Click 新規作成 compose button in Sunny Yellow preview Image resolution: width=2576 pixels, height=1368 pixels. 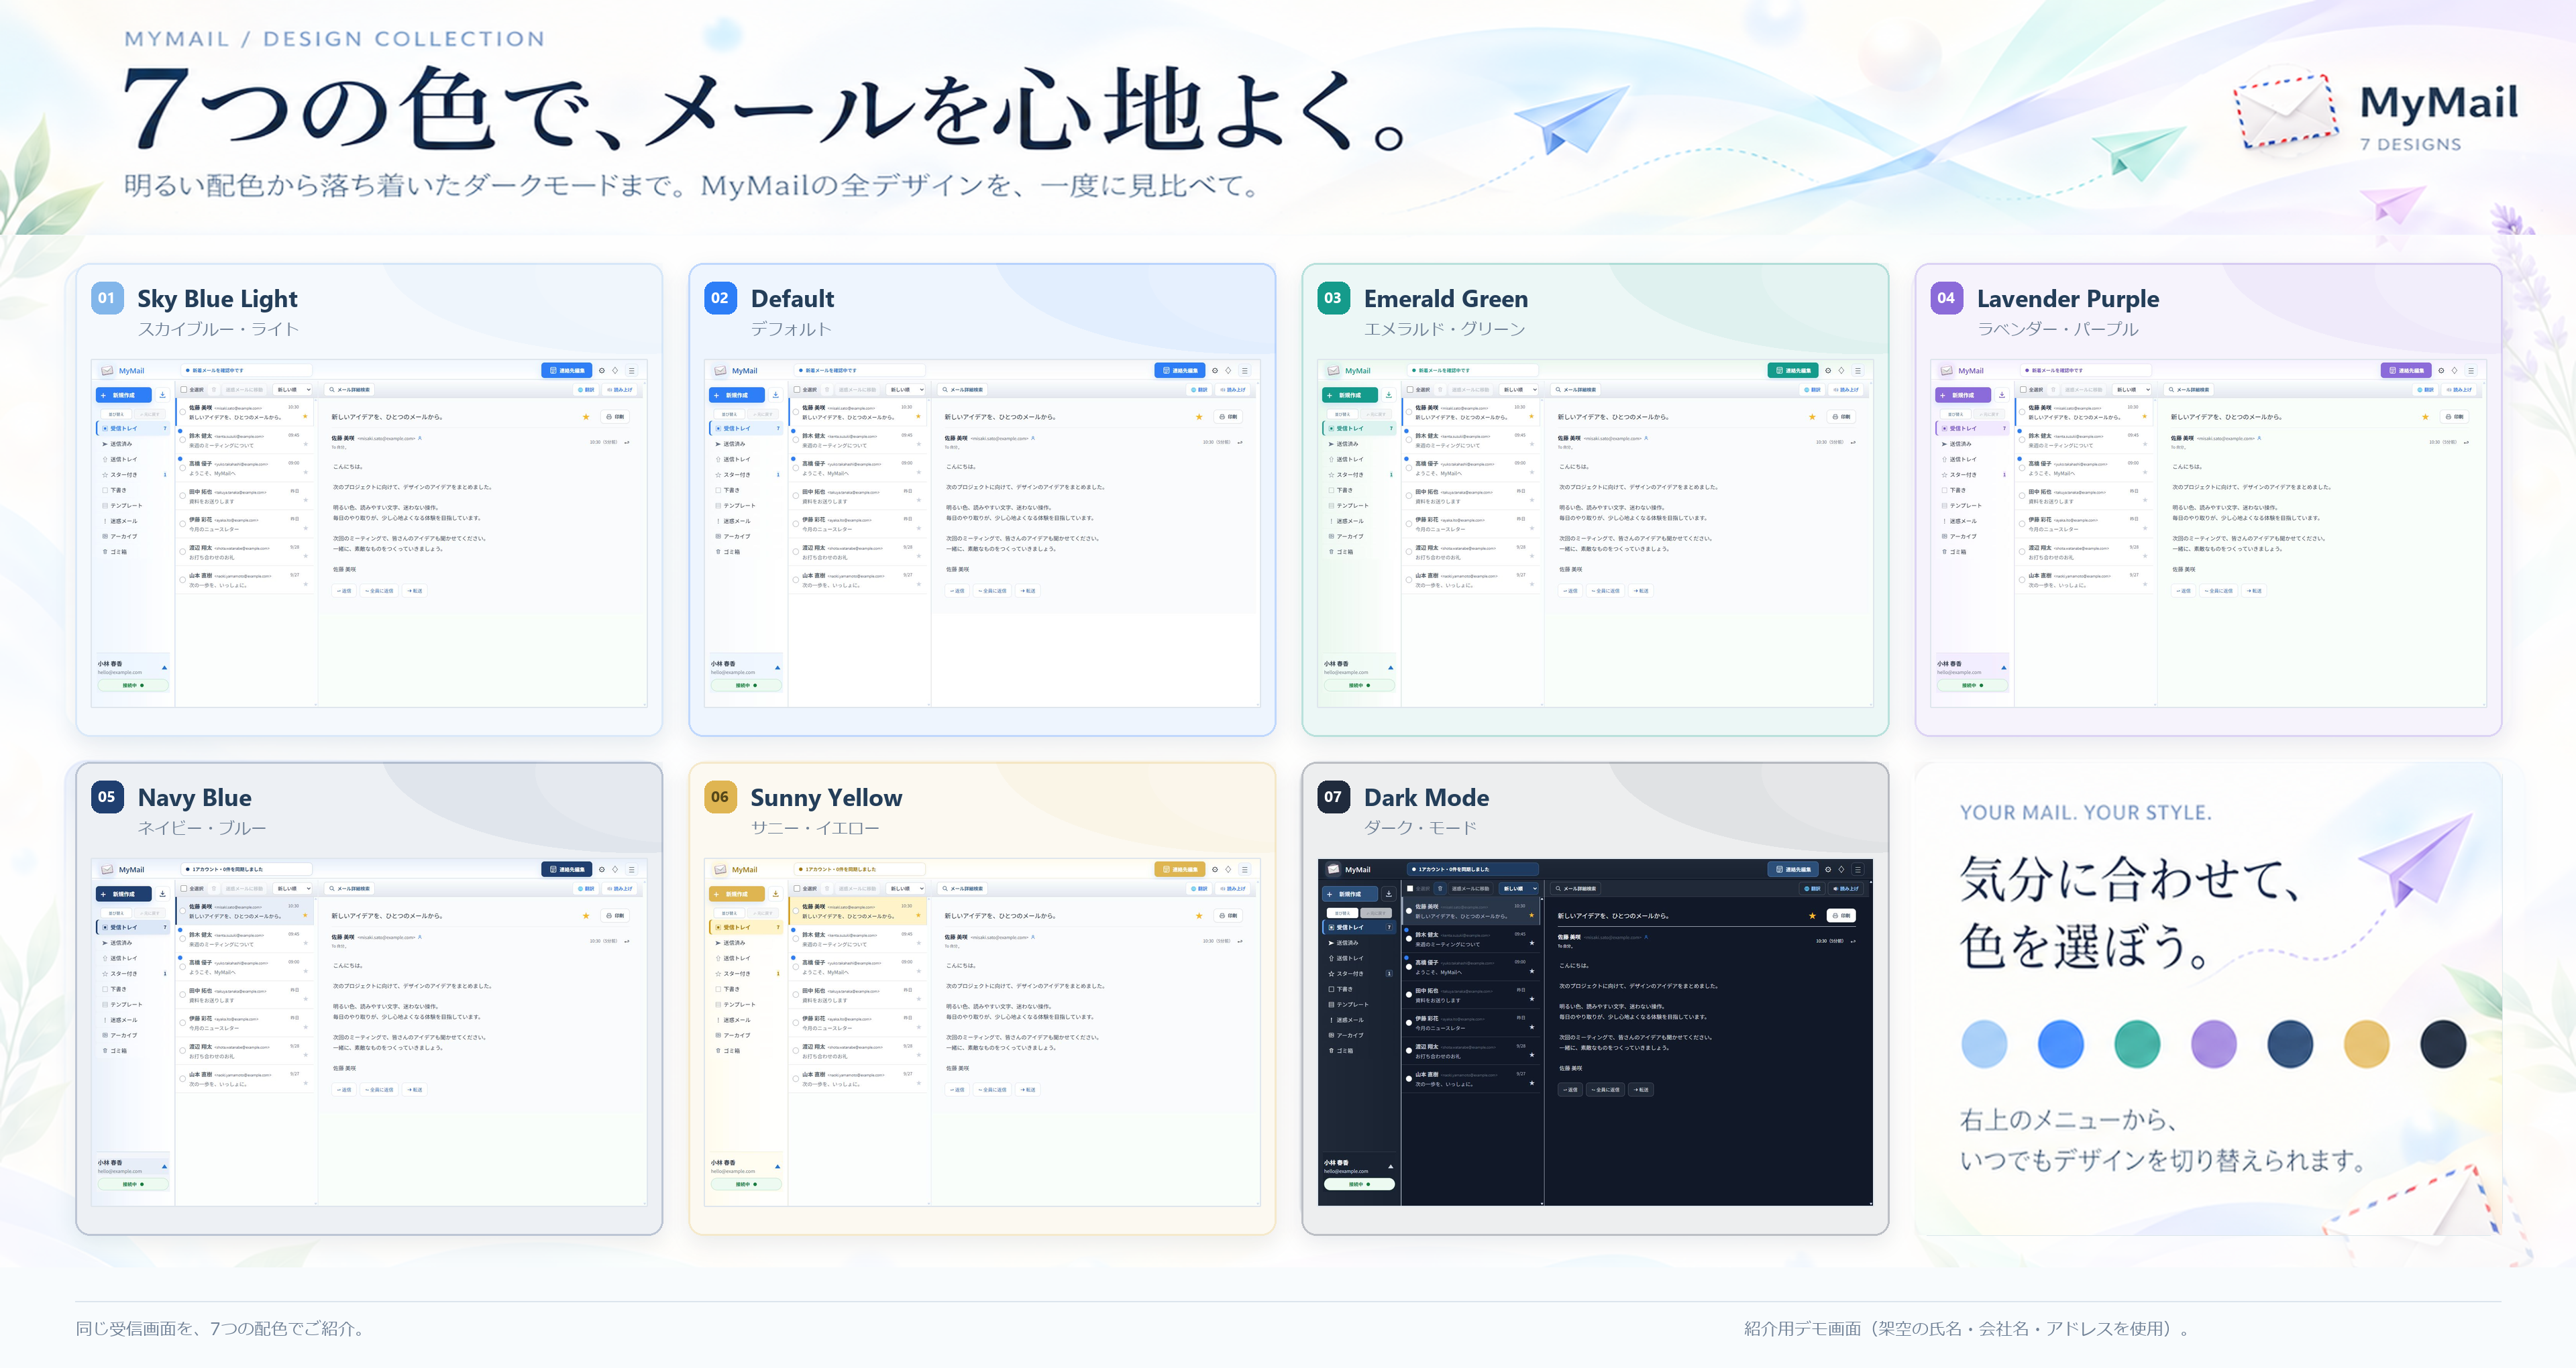[737, 894]
